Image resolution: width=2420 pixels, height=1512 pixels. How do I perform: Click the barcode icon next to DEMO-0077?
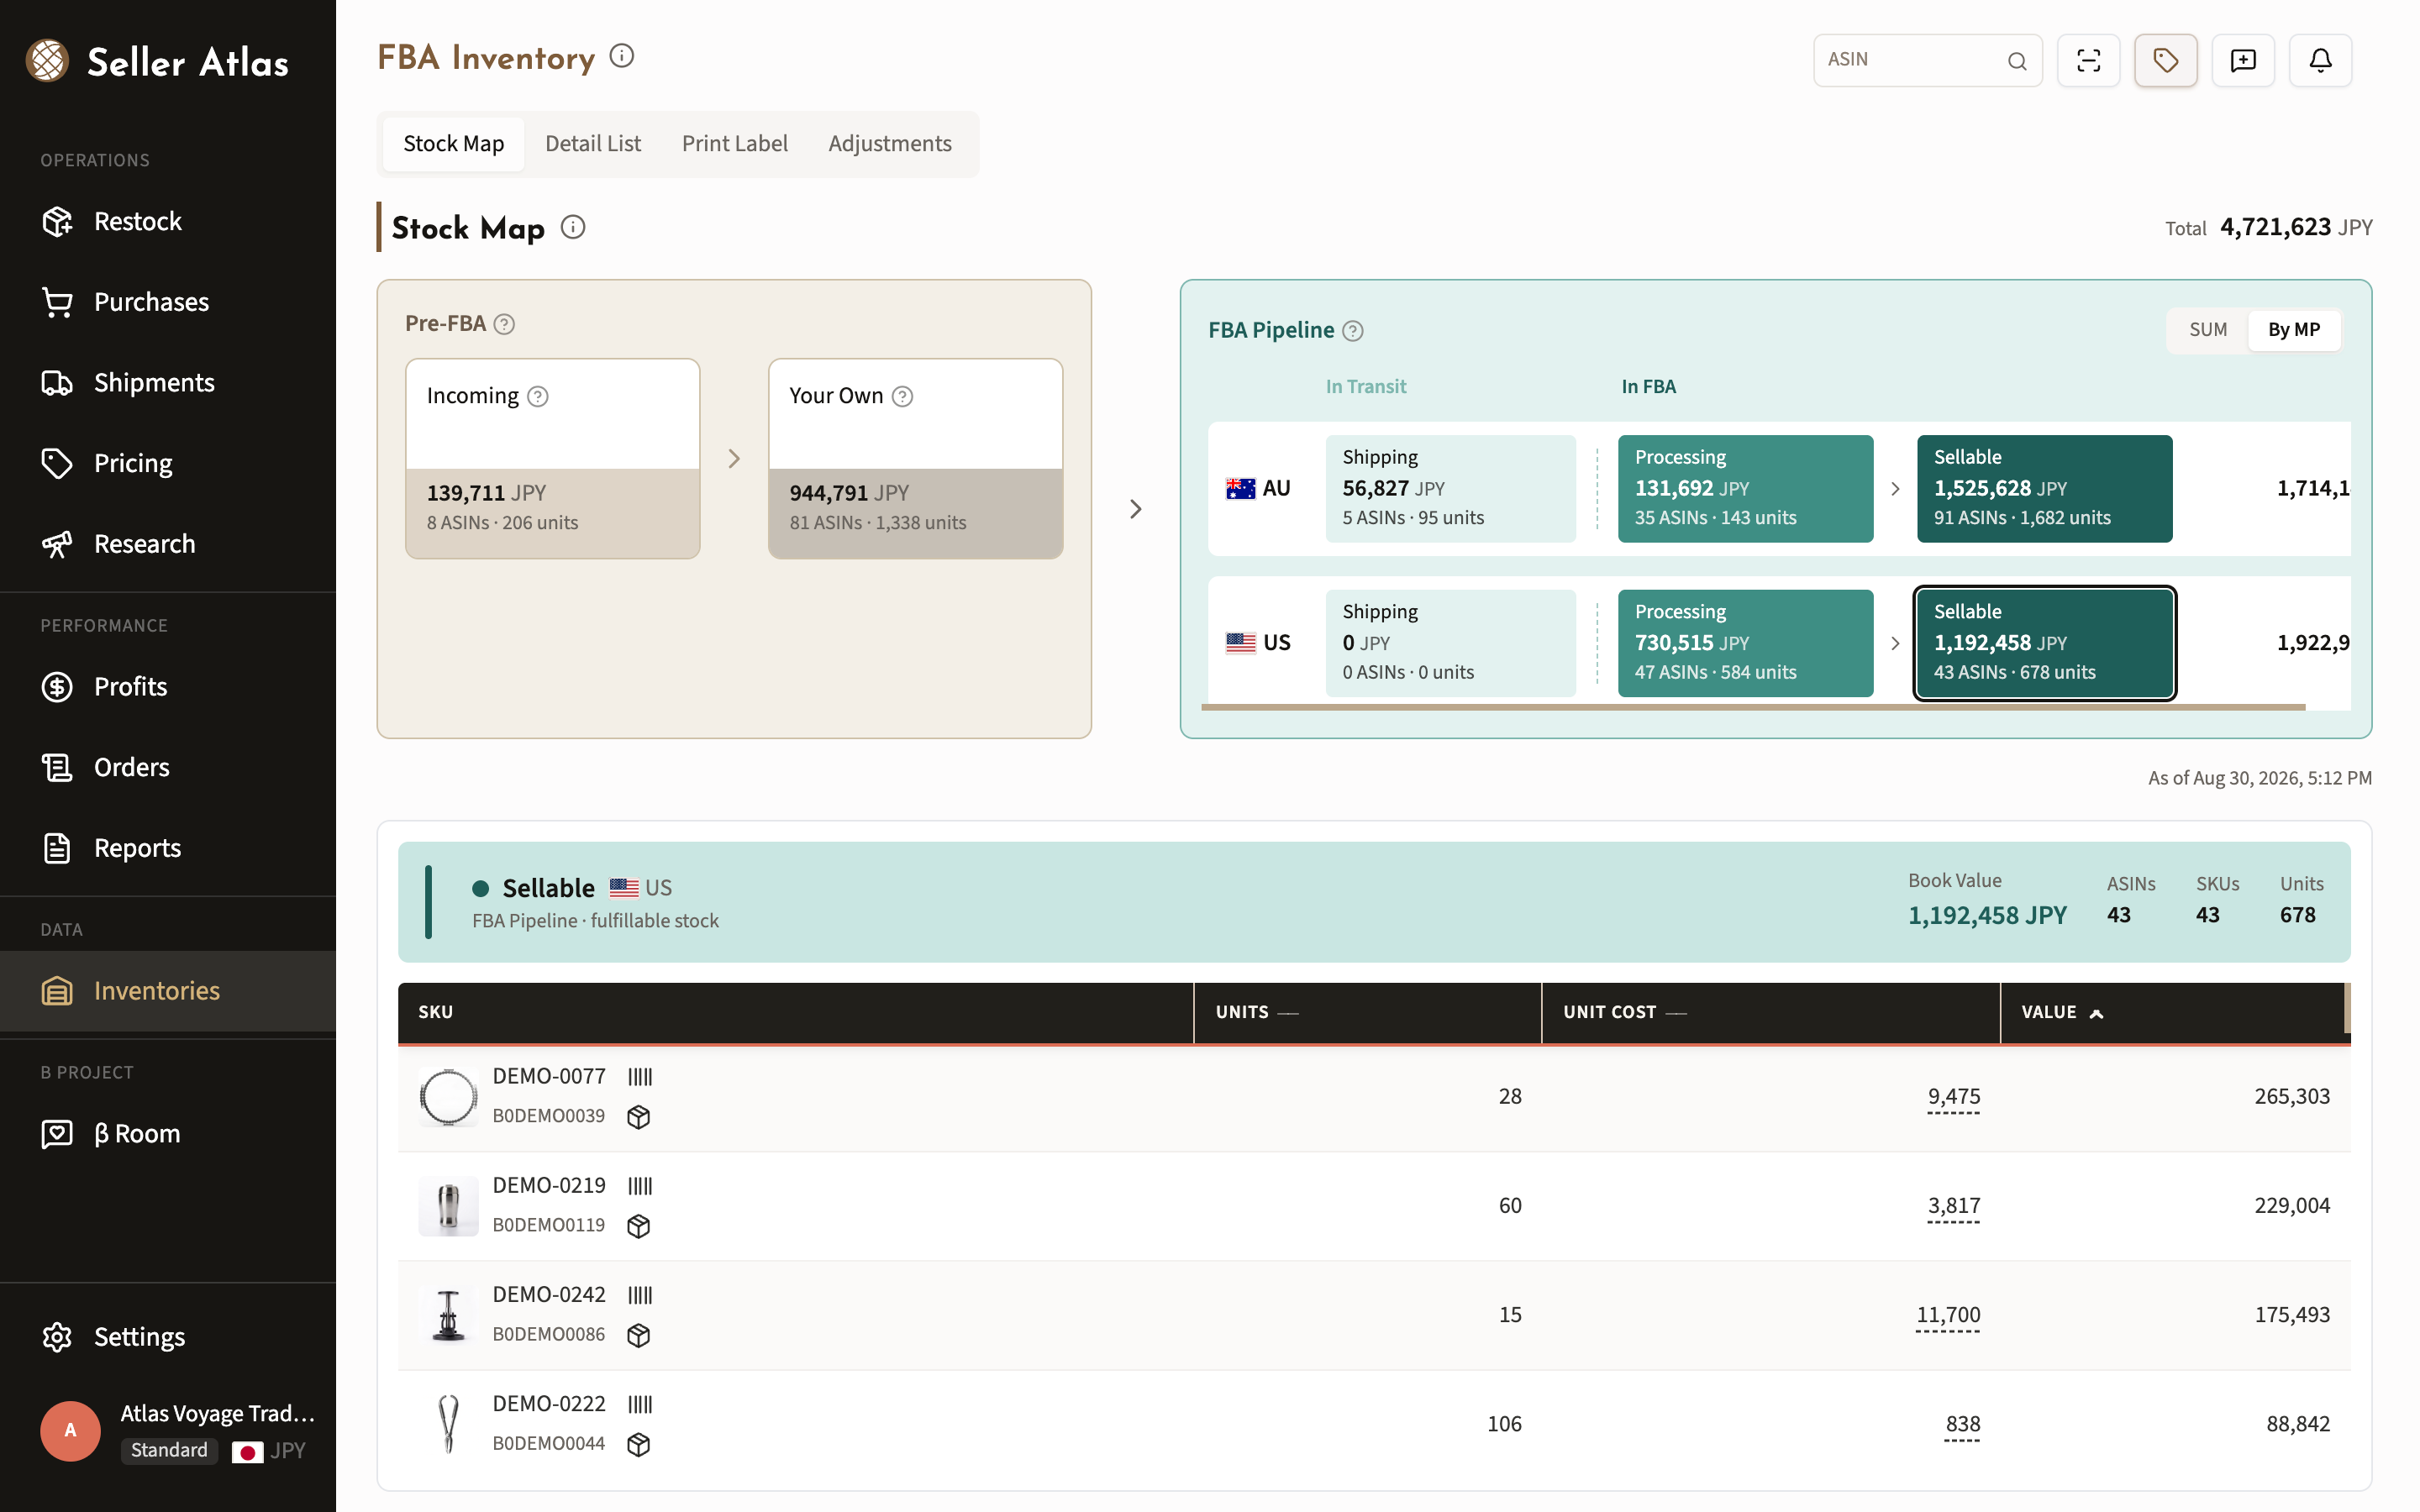pos(640,1077)
